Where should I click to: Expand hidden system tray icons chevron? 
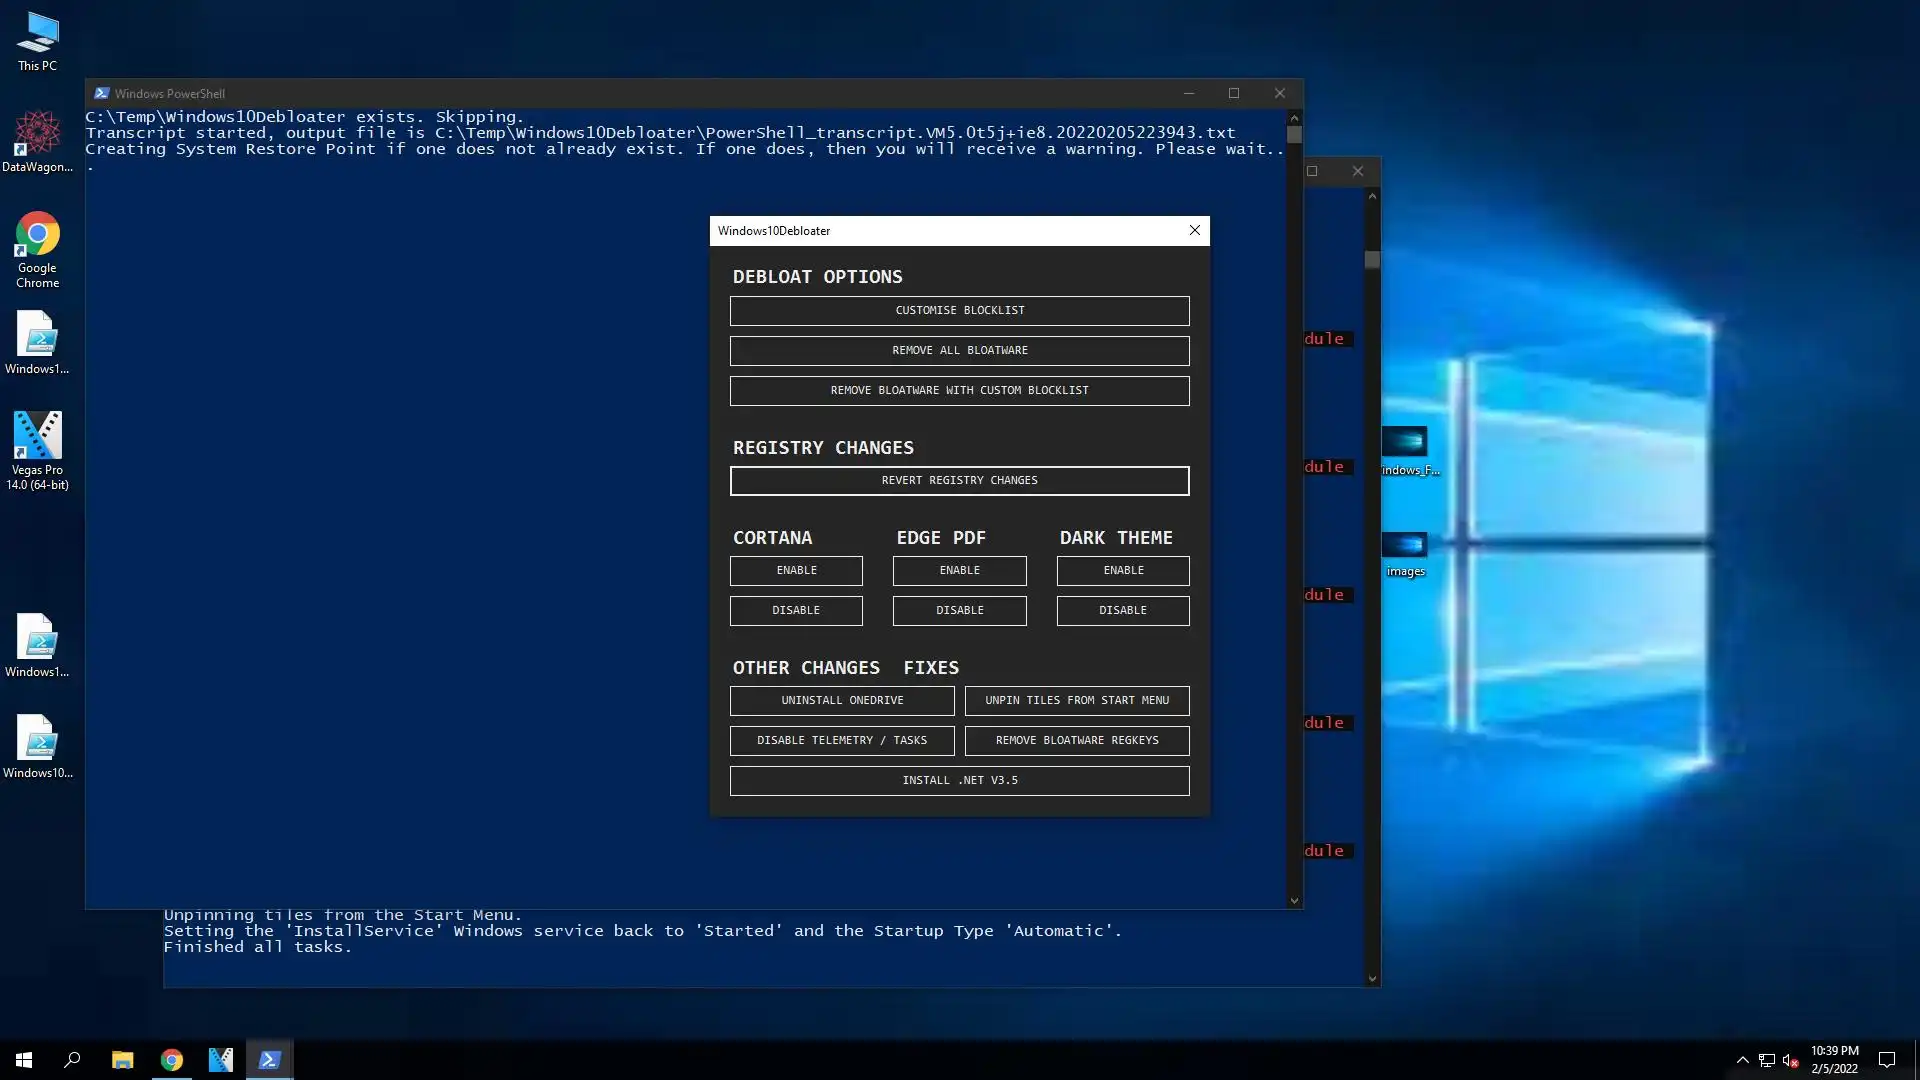click(1742, 1060)
